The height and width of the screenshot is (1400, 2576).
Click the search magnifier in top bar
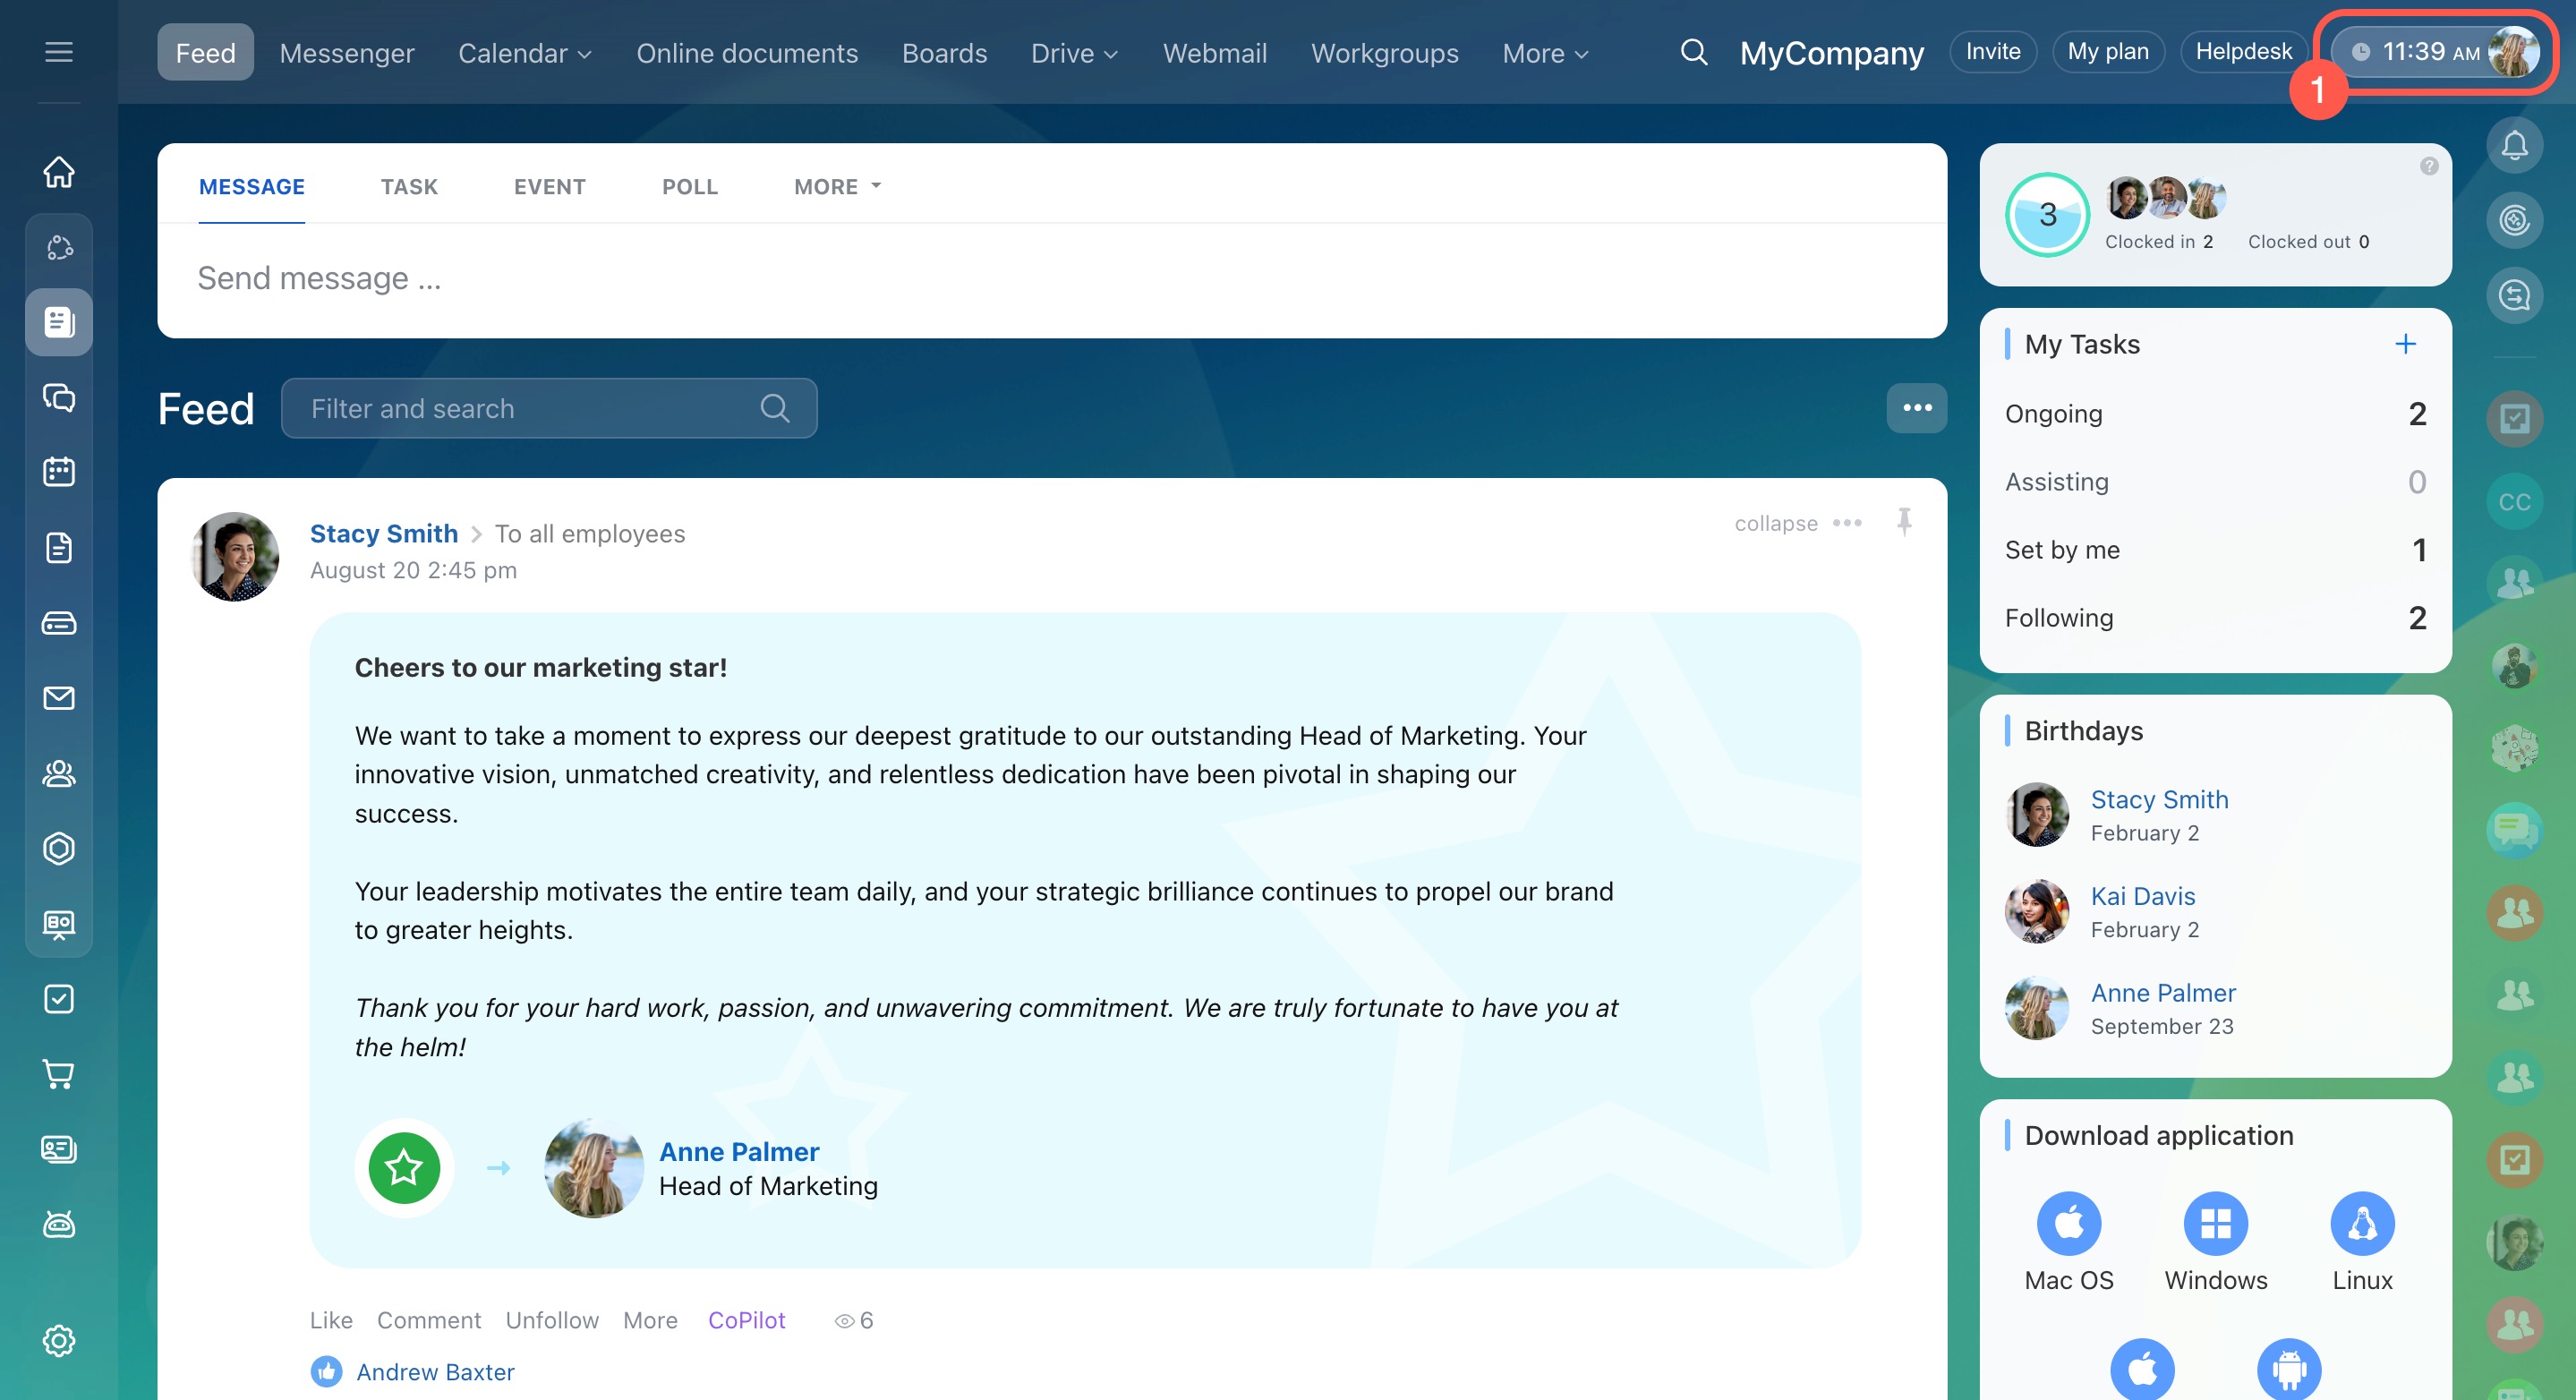1693,52
